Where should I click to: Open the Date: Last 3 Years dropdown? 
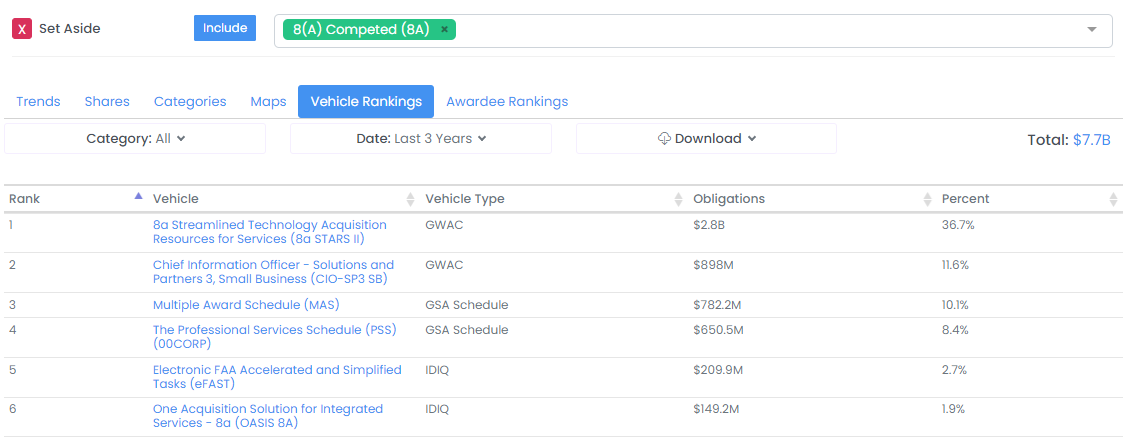point(421,138)
